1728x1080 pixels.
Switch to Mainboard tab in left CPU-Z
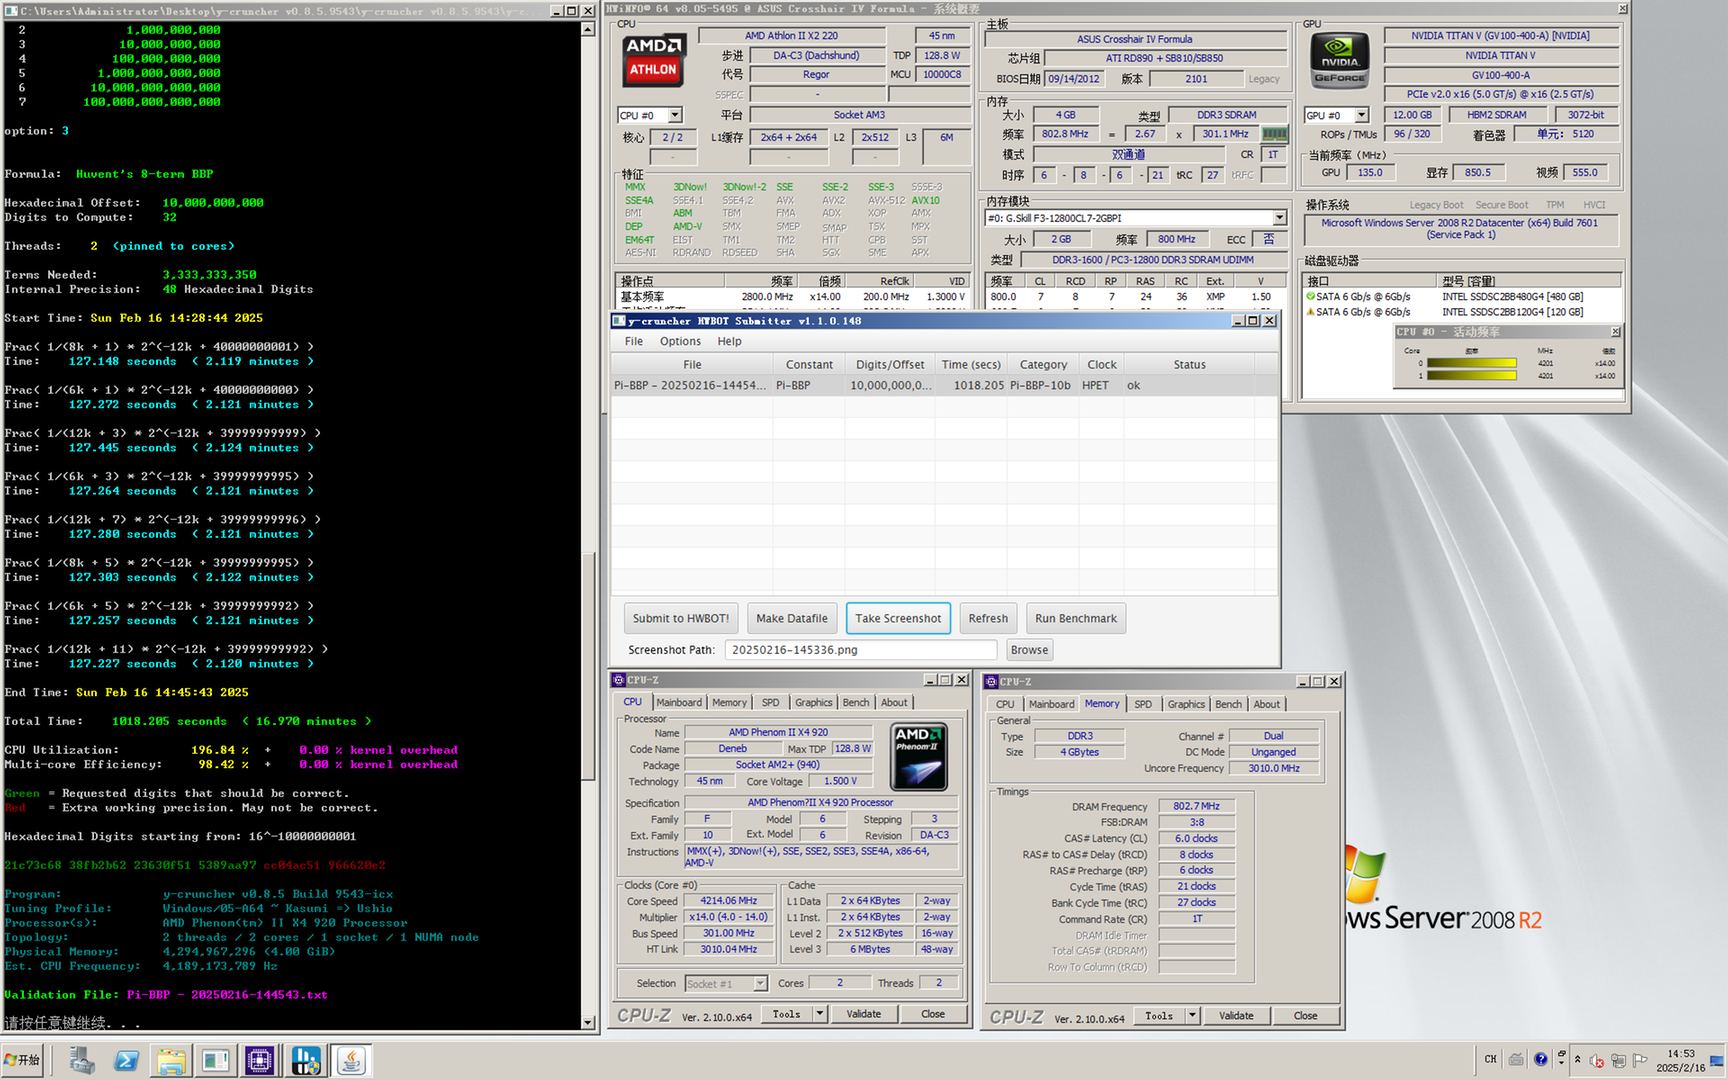coord(679,703)
